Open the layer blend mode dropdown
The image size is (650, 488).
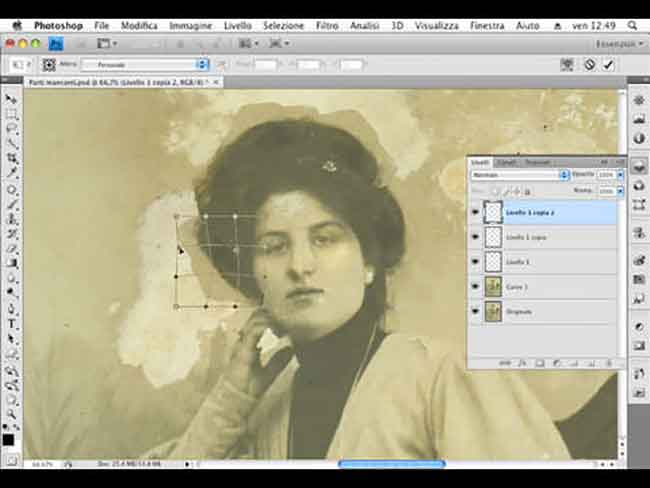tap(520, 175)
